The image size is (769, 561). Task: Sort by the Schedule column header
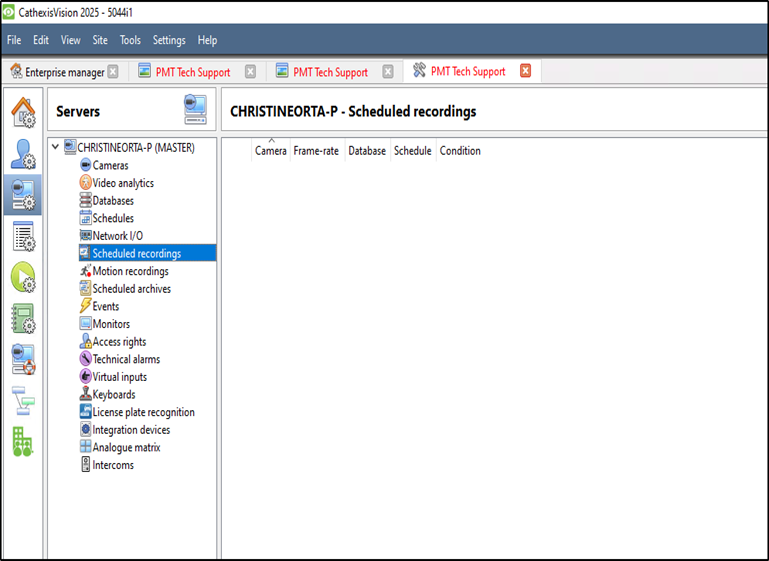tap(412, 151)
